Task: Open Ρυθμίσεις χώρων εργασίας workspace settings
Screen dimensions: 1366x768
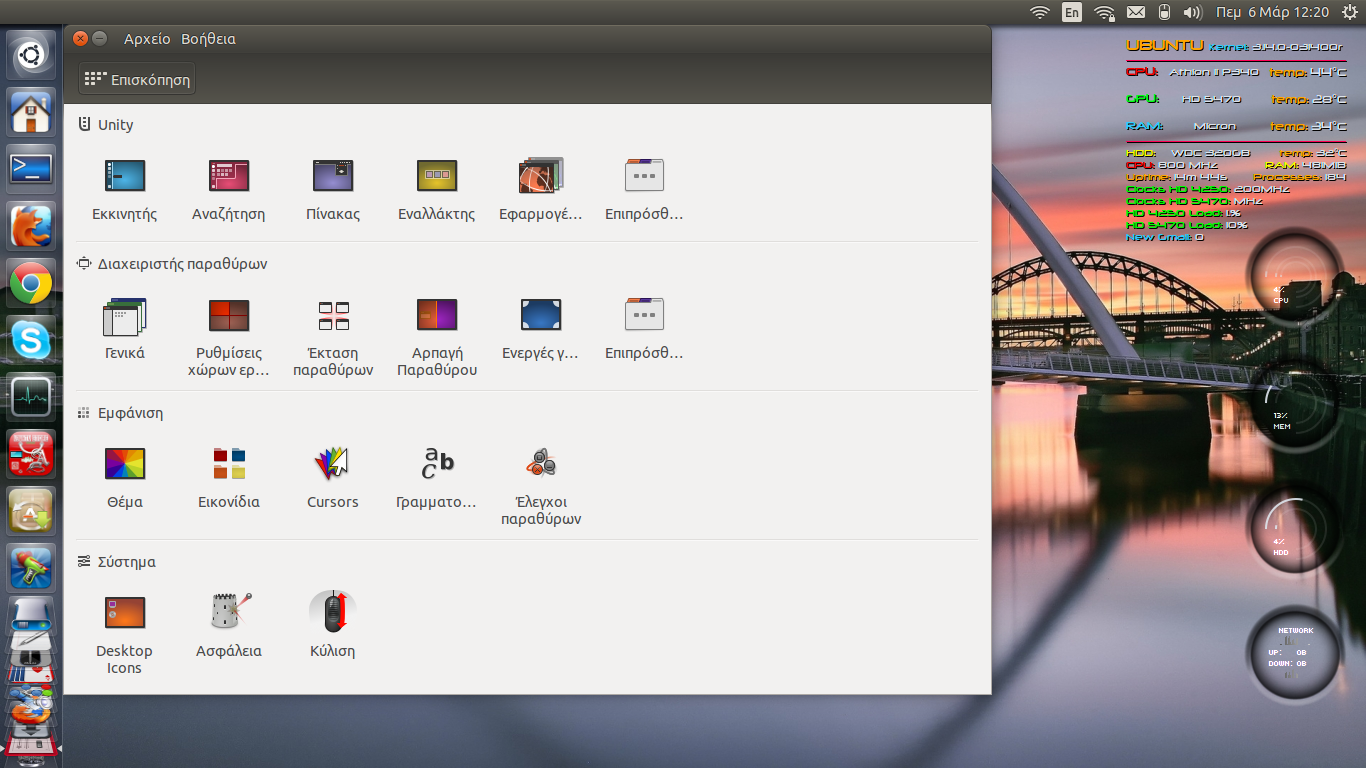Action: pos(228,316)
